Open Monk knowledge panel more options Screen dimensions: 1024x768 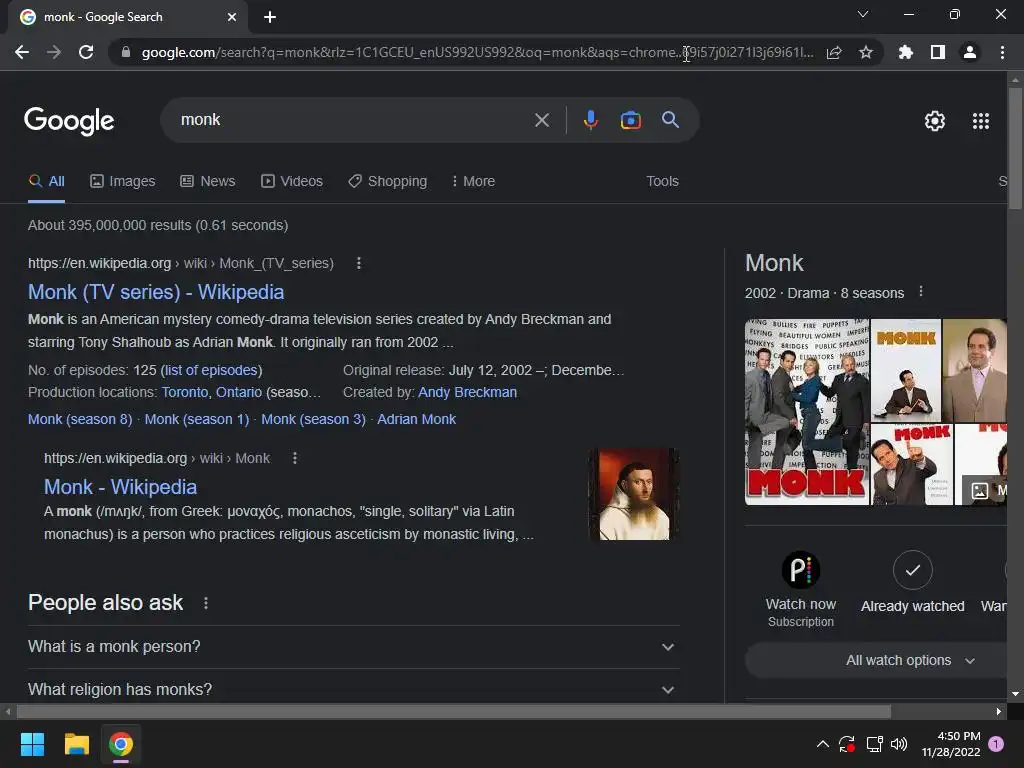coord(921,292)
